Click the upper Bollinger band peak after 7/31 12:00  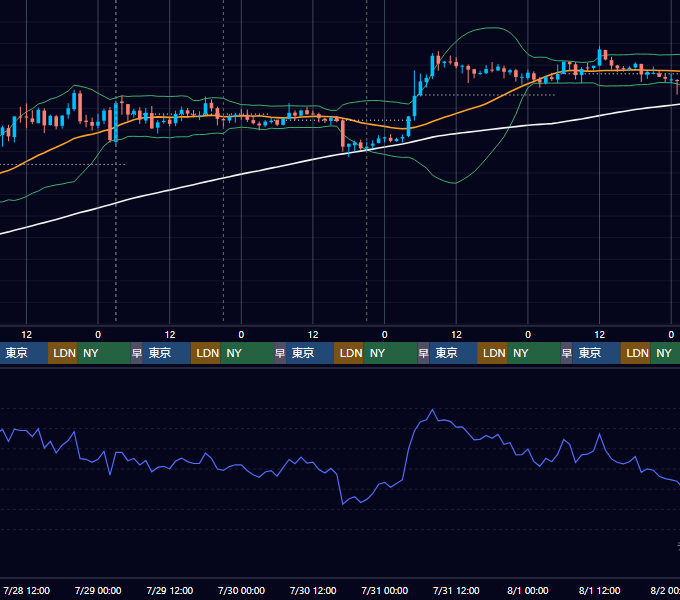[492, 28]
